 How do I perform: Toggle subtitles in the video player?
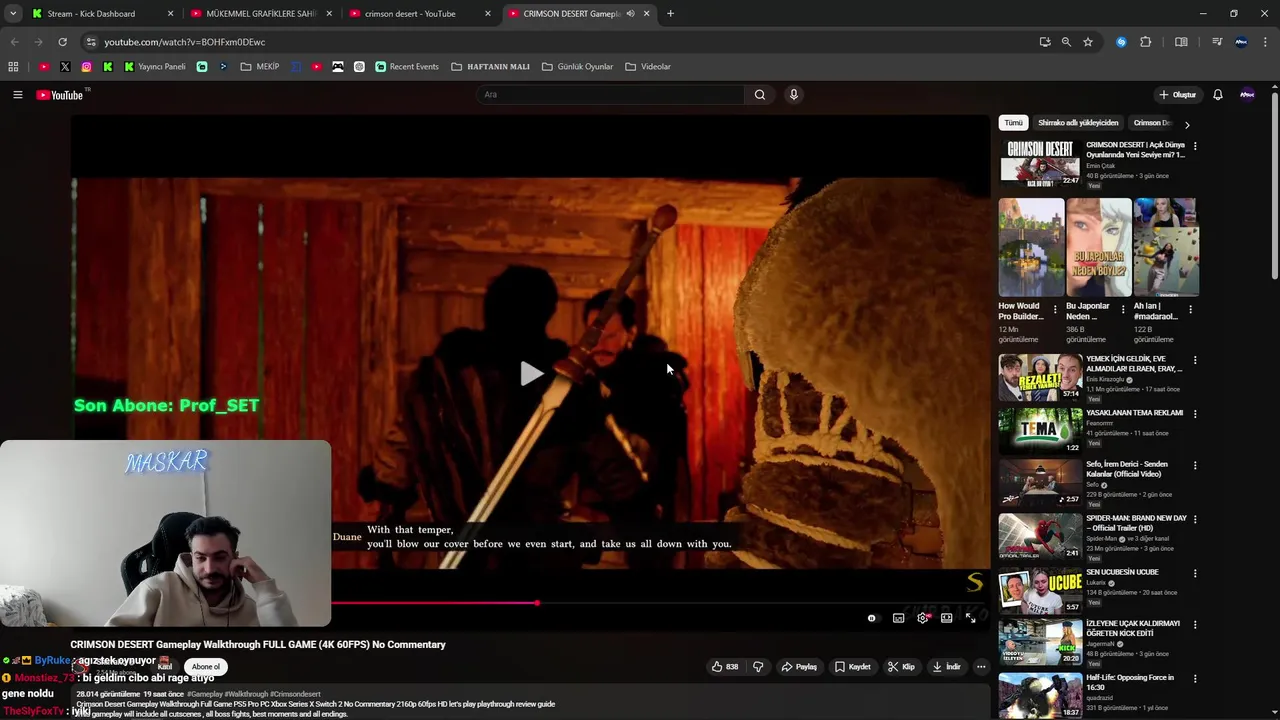(x=898, y=618)
